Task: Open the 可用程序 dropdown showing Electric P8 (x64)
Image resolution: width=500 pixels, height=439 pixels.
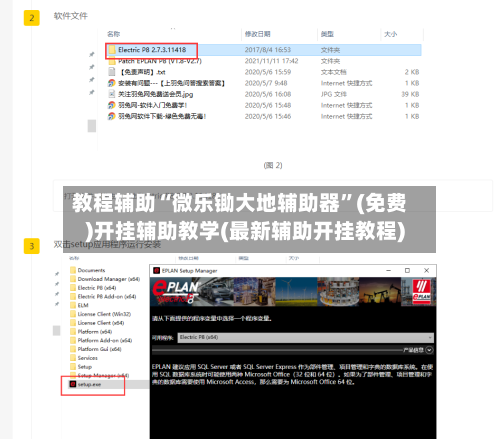Action: [x=306, y=337]
